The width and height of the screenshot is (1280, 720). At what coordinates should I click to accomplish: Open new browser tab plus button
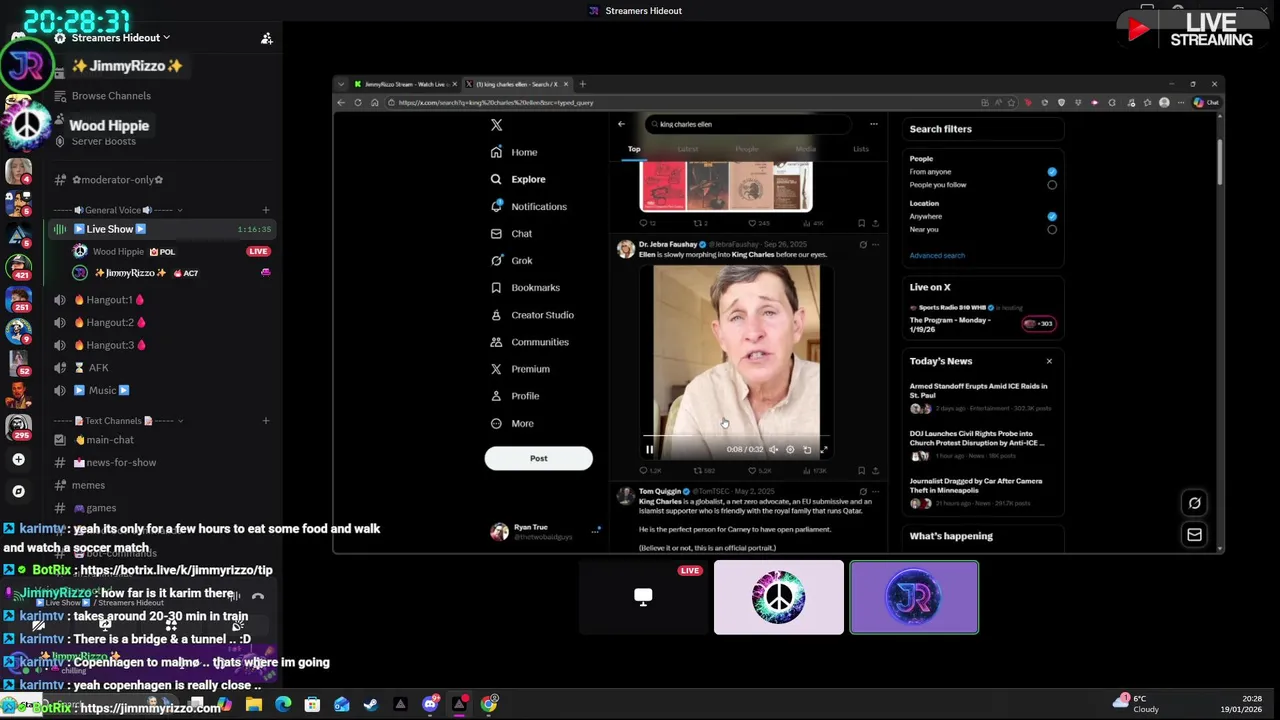coord(583,84)
